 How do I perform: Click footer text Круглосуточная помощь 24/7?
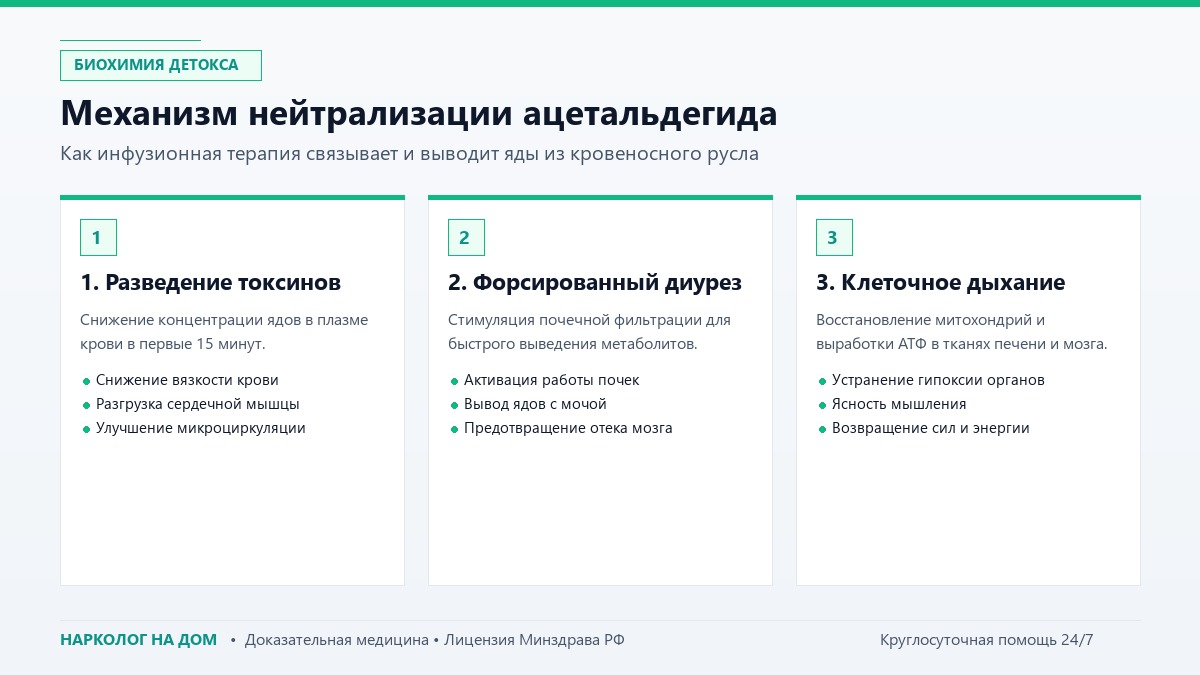[x=987, y=640]
